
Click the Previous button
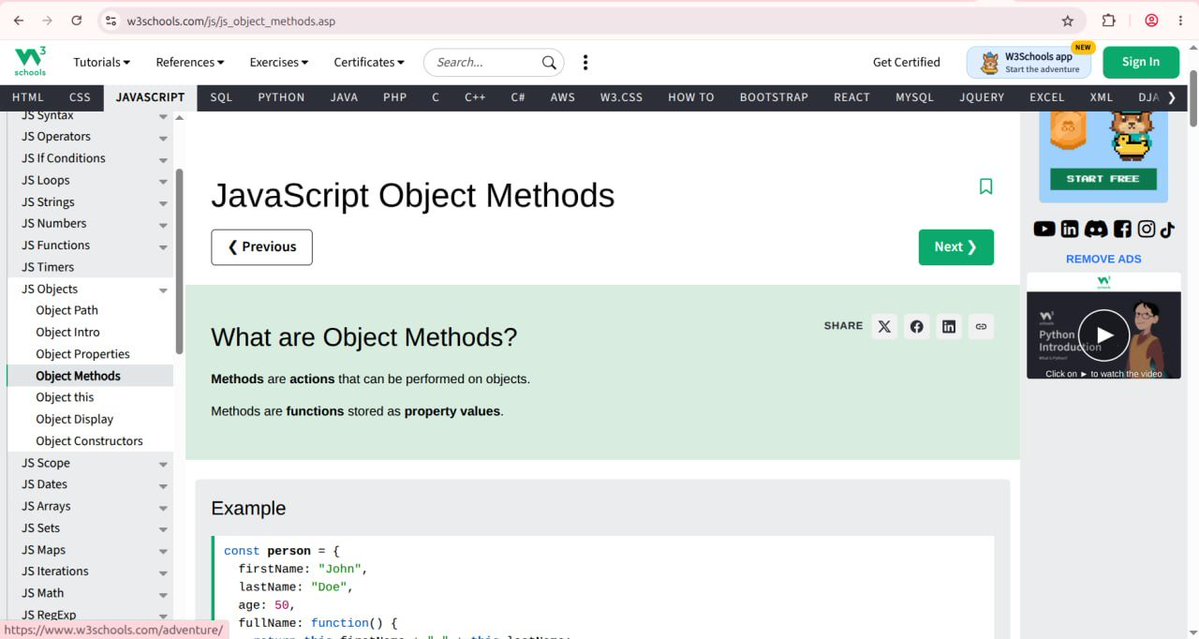[262, 247]
